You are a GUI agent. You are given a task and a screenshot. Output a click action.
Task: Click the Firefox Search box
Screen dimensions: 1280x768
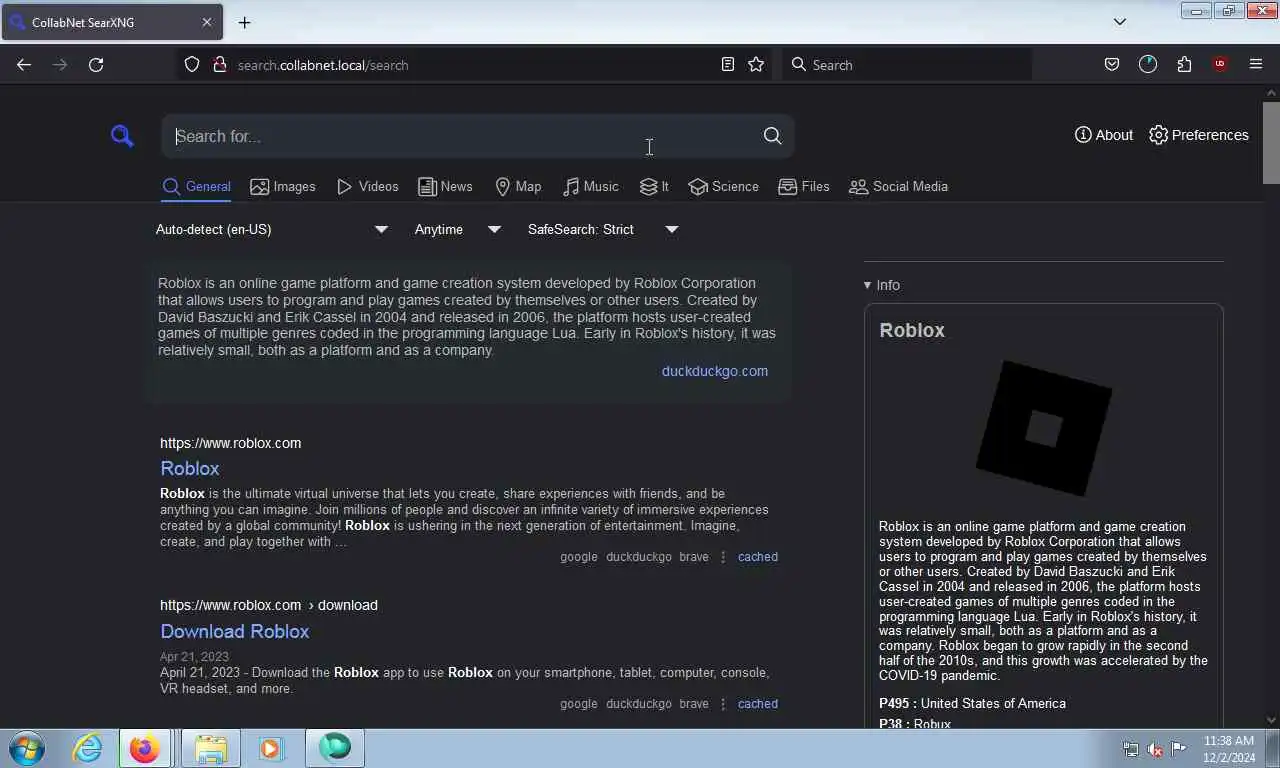907,65
